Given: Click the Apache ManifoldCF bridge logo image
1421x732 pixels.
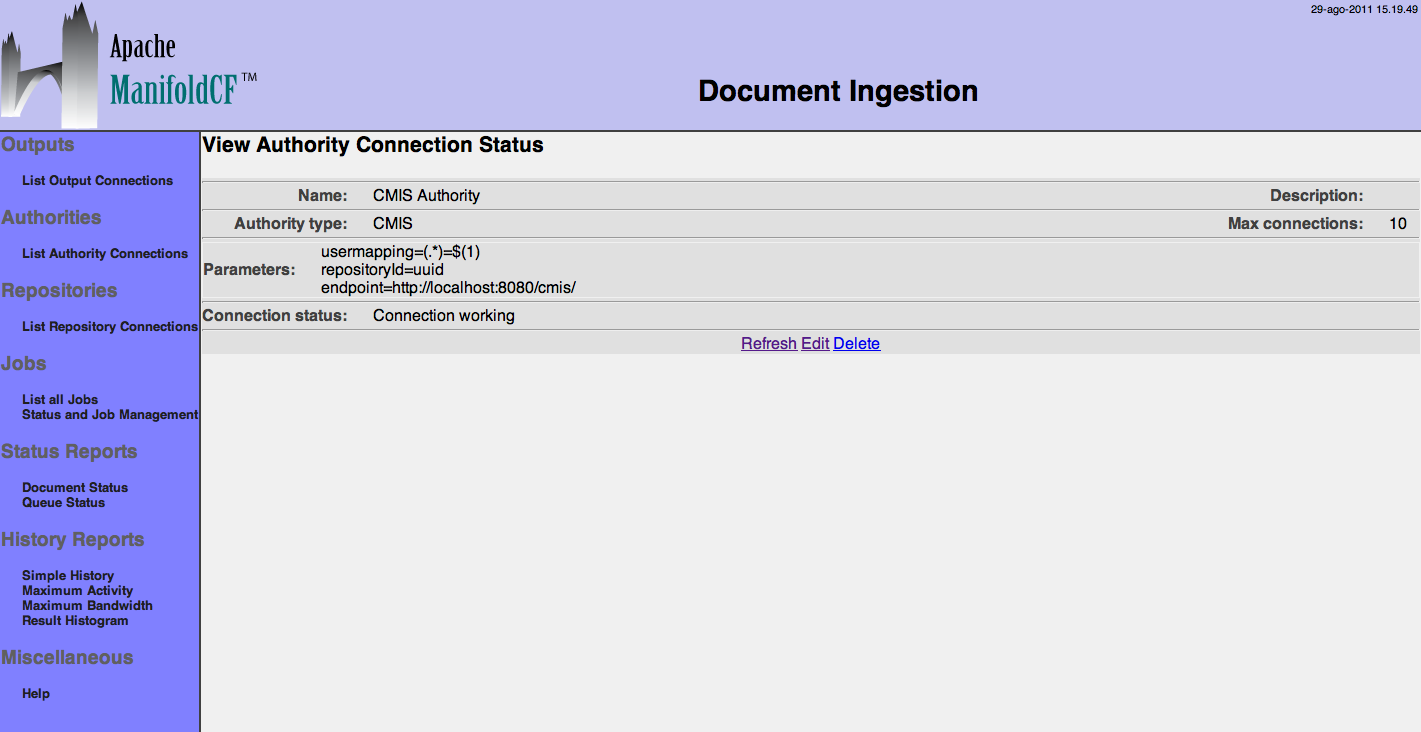Looking at the screenshot, I should point(50,66).
